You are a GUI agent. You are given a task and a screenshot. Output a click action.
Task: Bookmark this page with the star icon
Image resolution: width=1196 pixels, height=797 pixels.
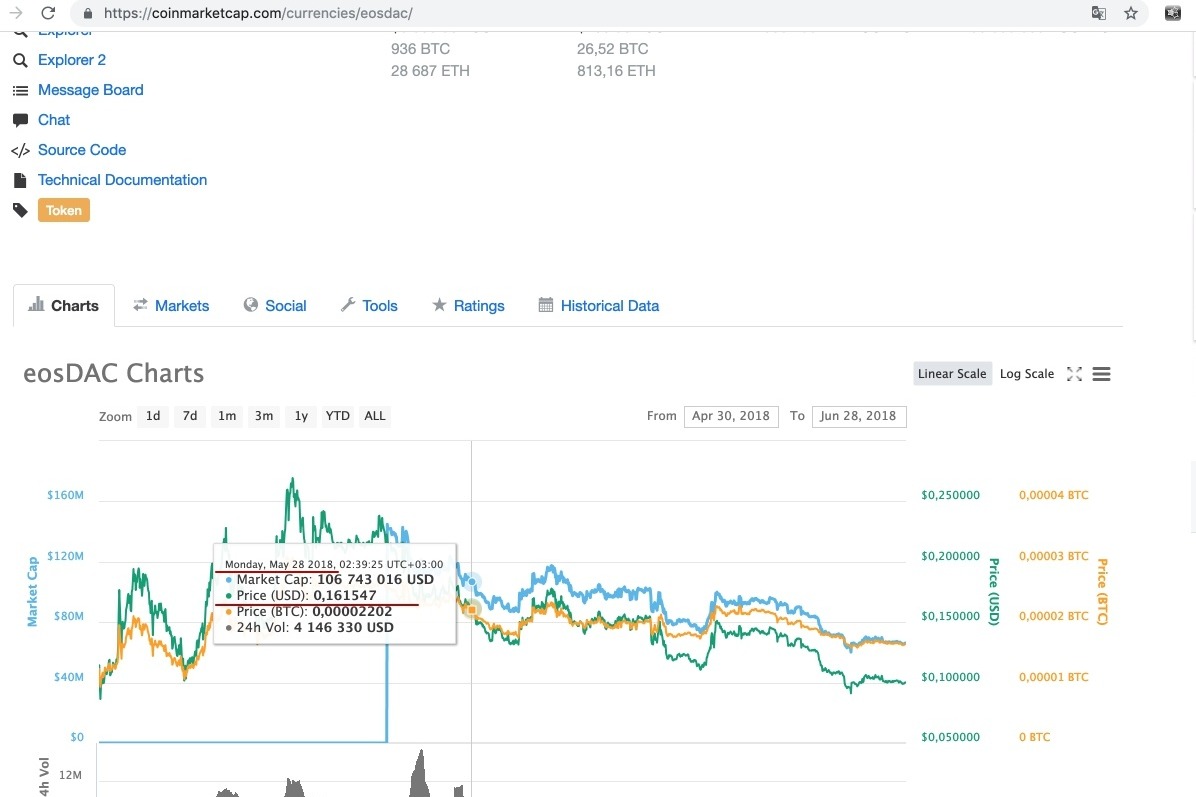[1130, 13]
